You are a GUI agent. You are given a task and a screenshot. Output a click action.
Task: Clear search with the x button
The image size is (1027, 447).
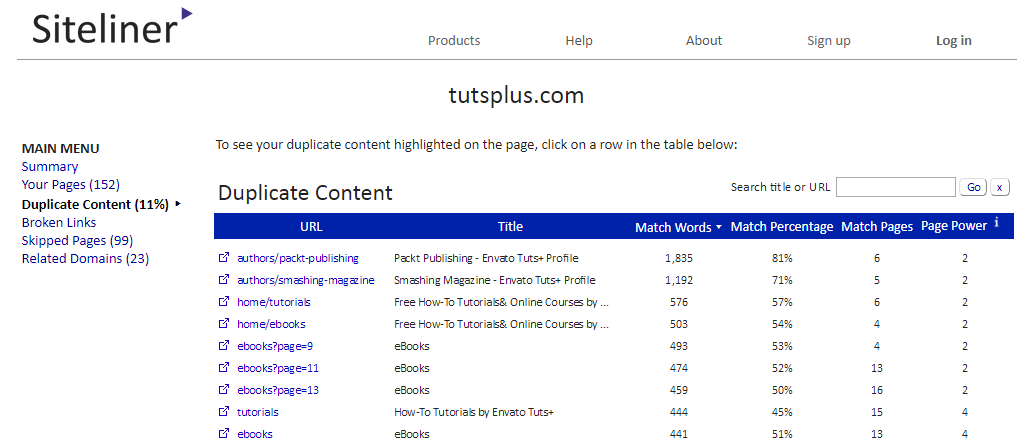(x=999, y=187)
